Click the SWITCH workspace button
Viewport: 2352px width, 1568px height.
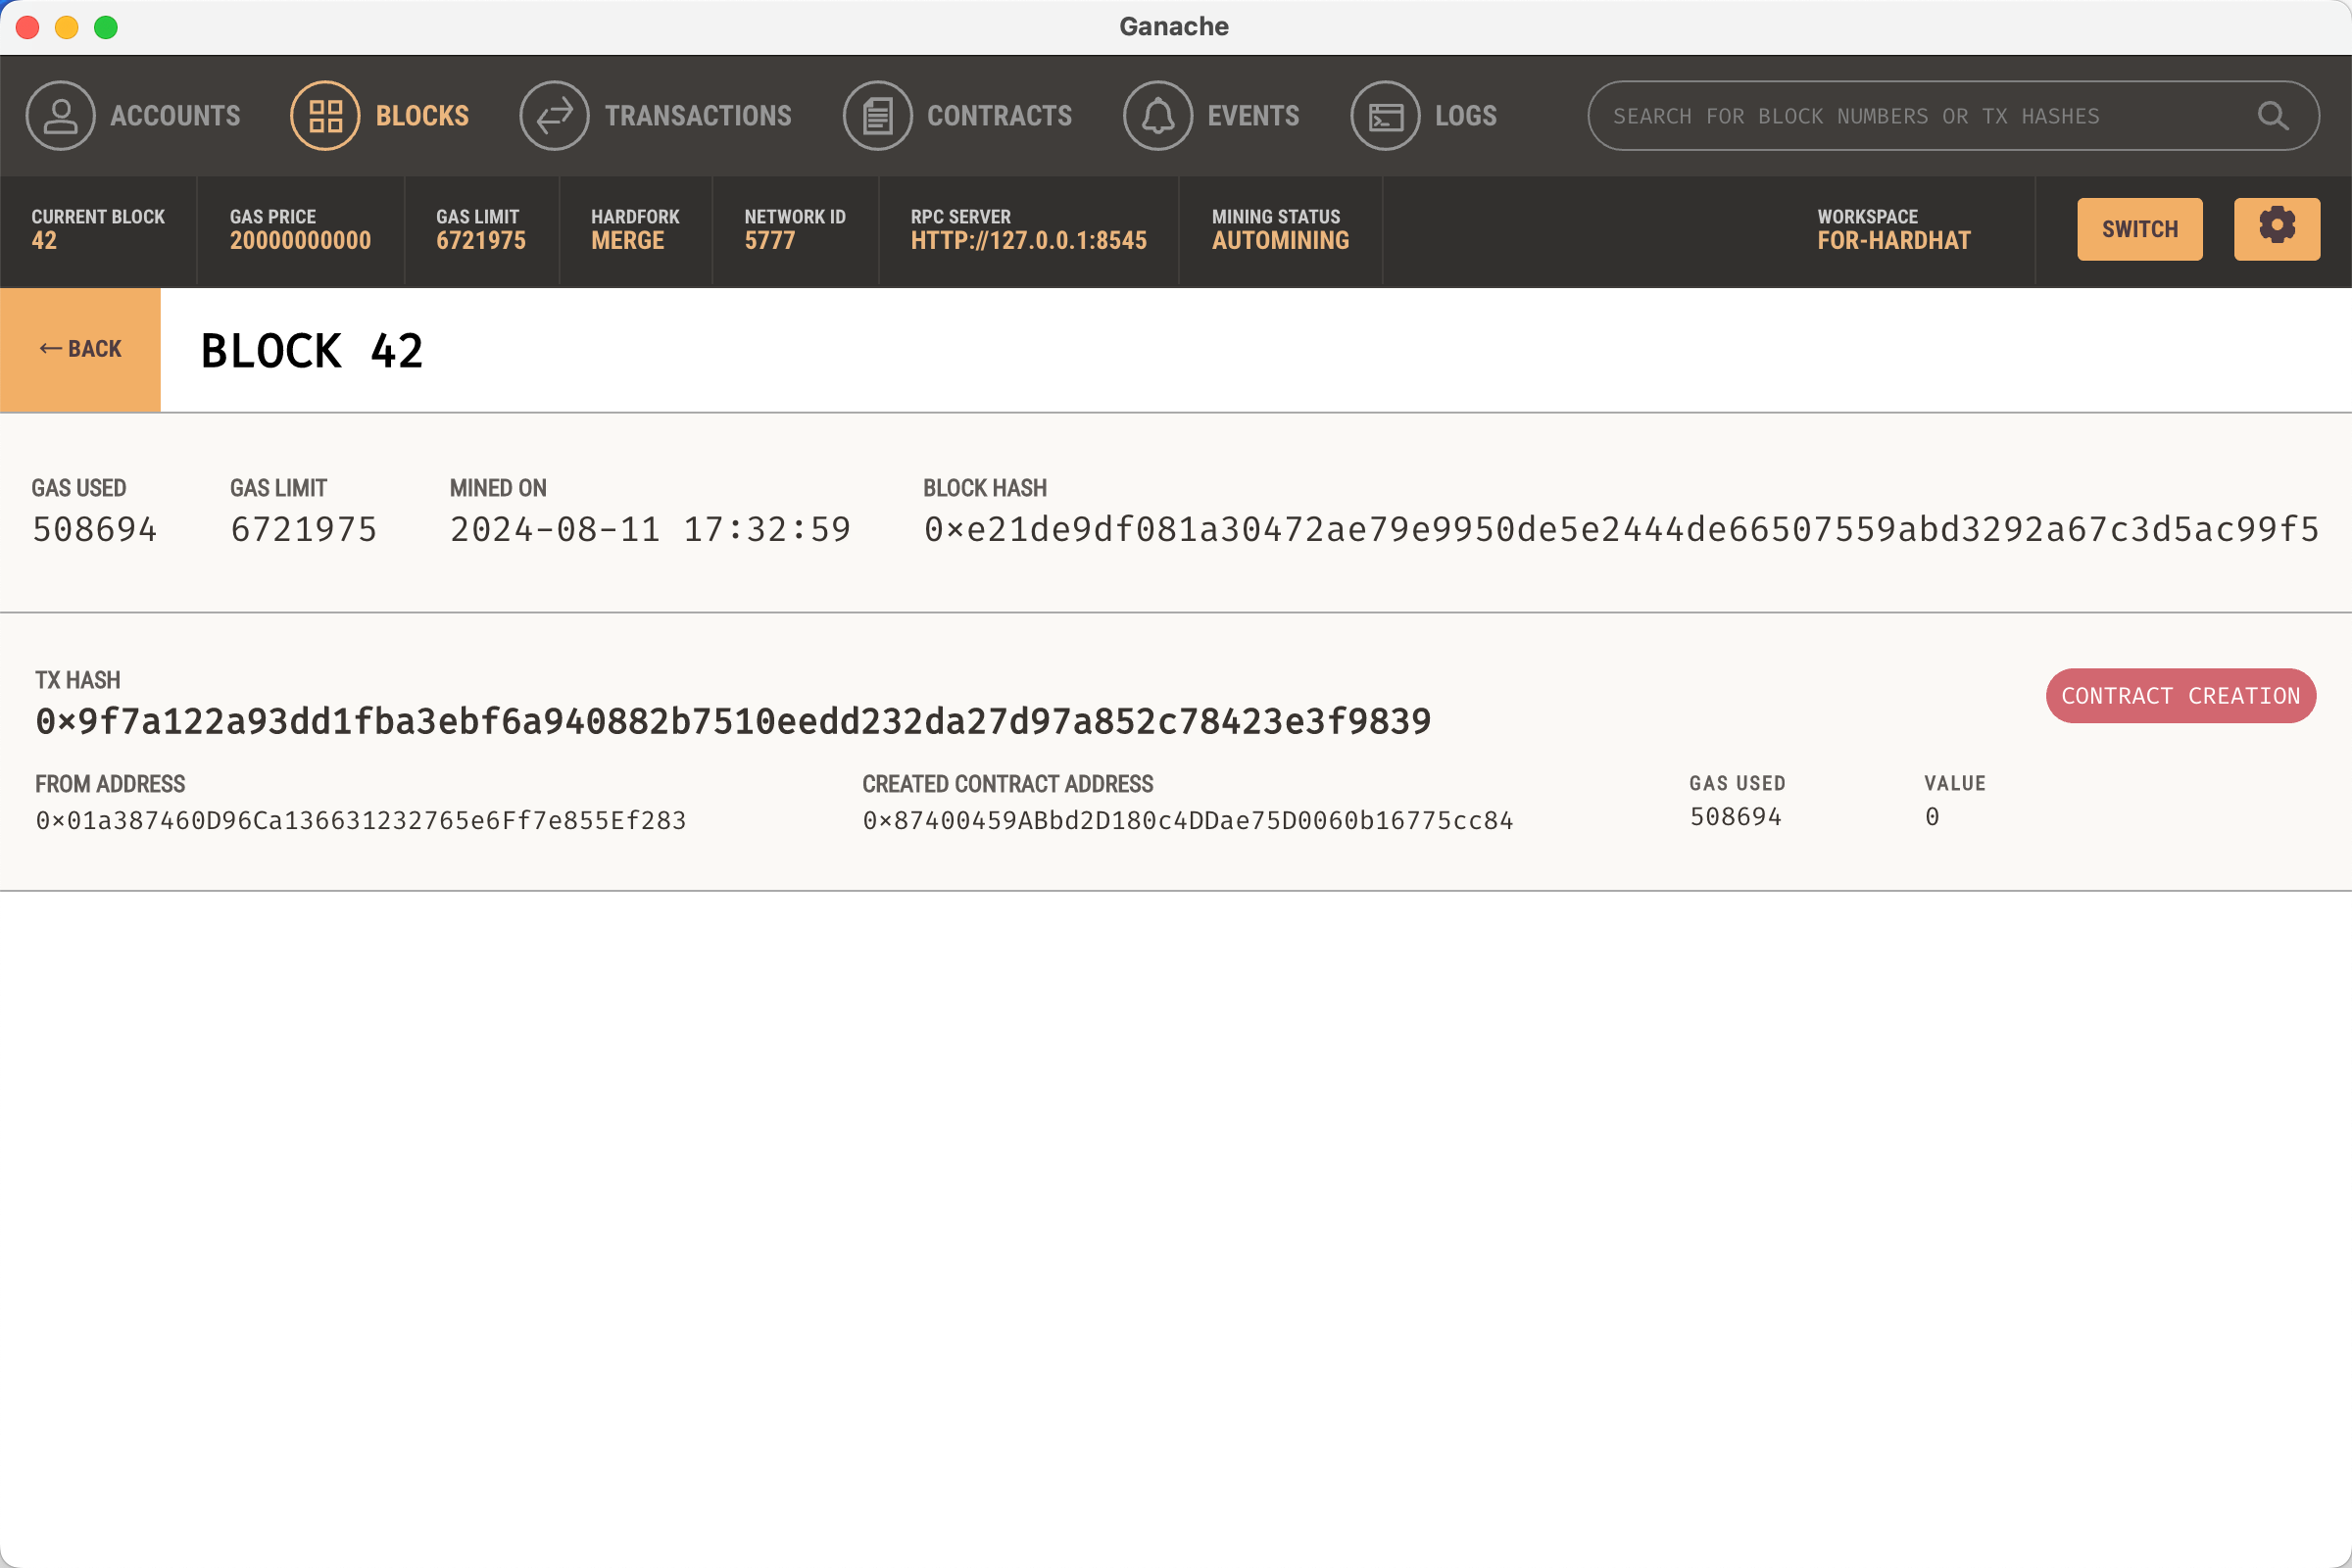[x=2139, y=229]
